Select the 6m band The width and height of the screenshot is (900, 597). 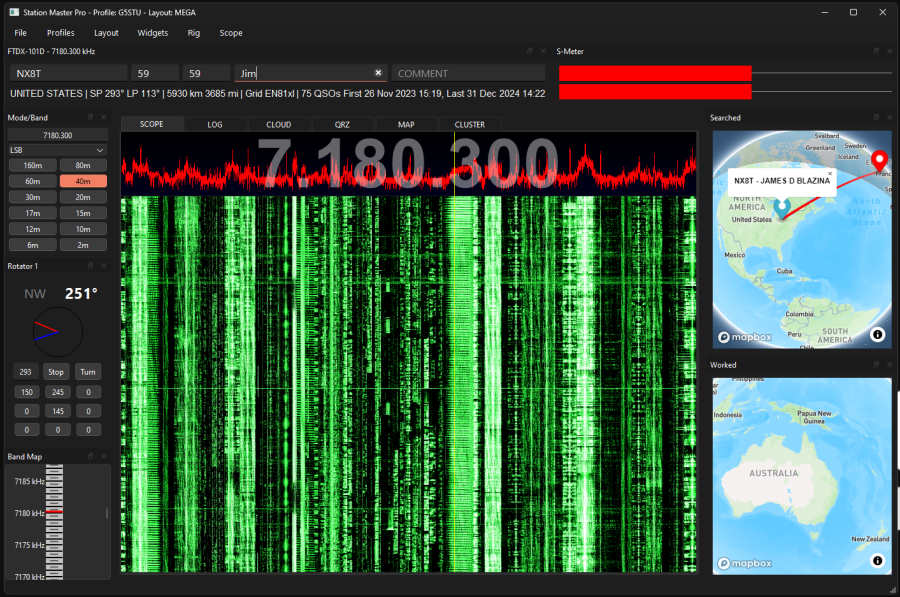coord(33,245)
